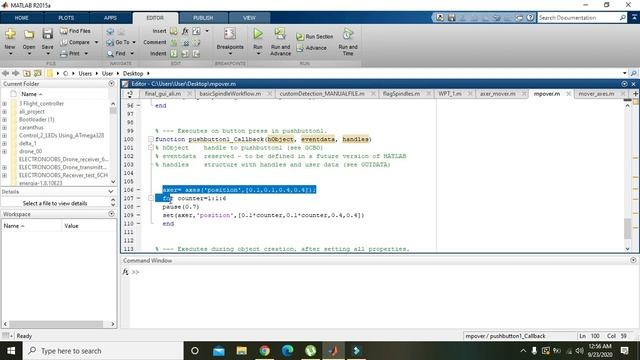Open customDetection_MANUALFILE.m editor tab

322,94
